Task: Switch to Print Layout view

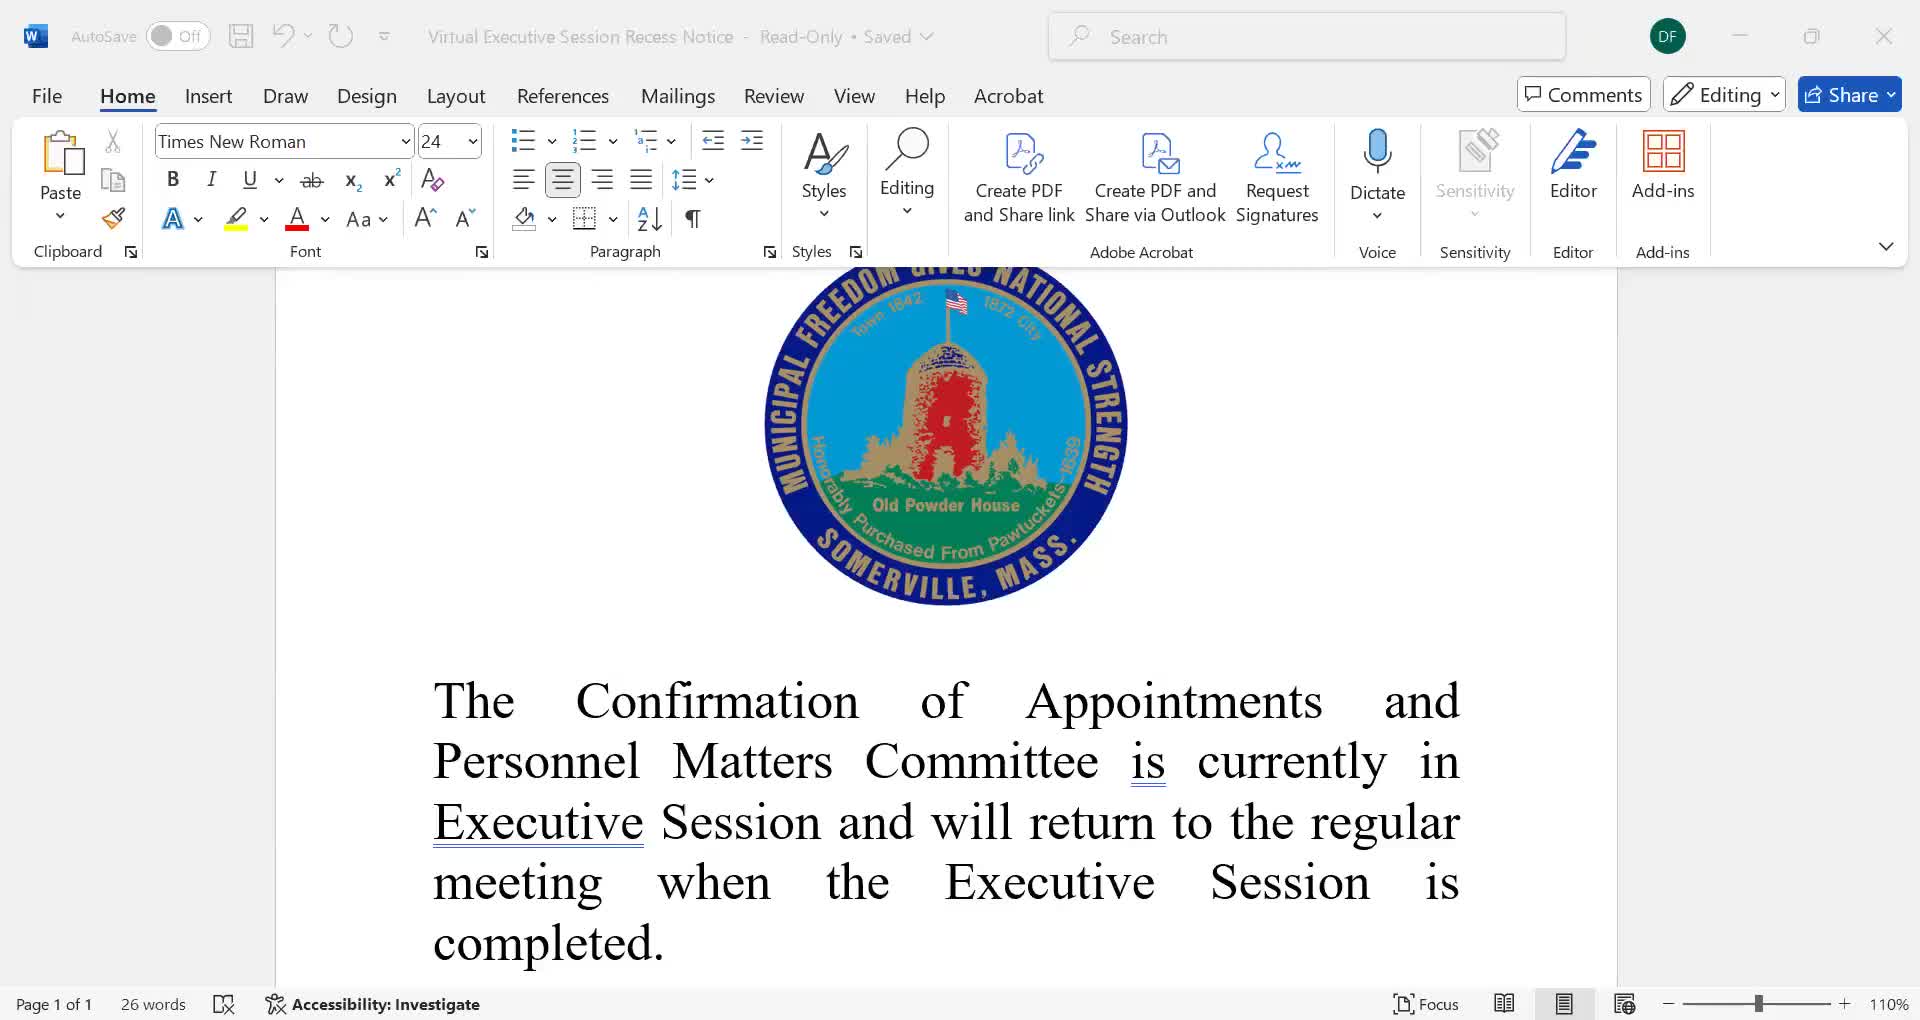Action: tap(1564, 1004)
